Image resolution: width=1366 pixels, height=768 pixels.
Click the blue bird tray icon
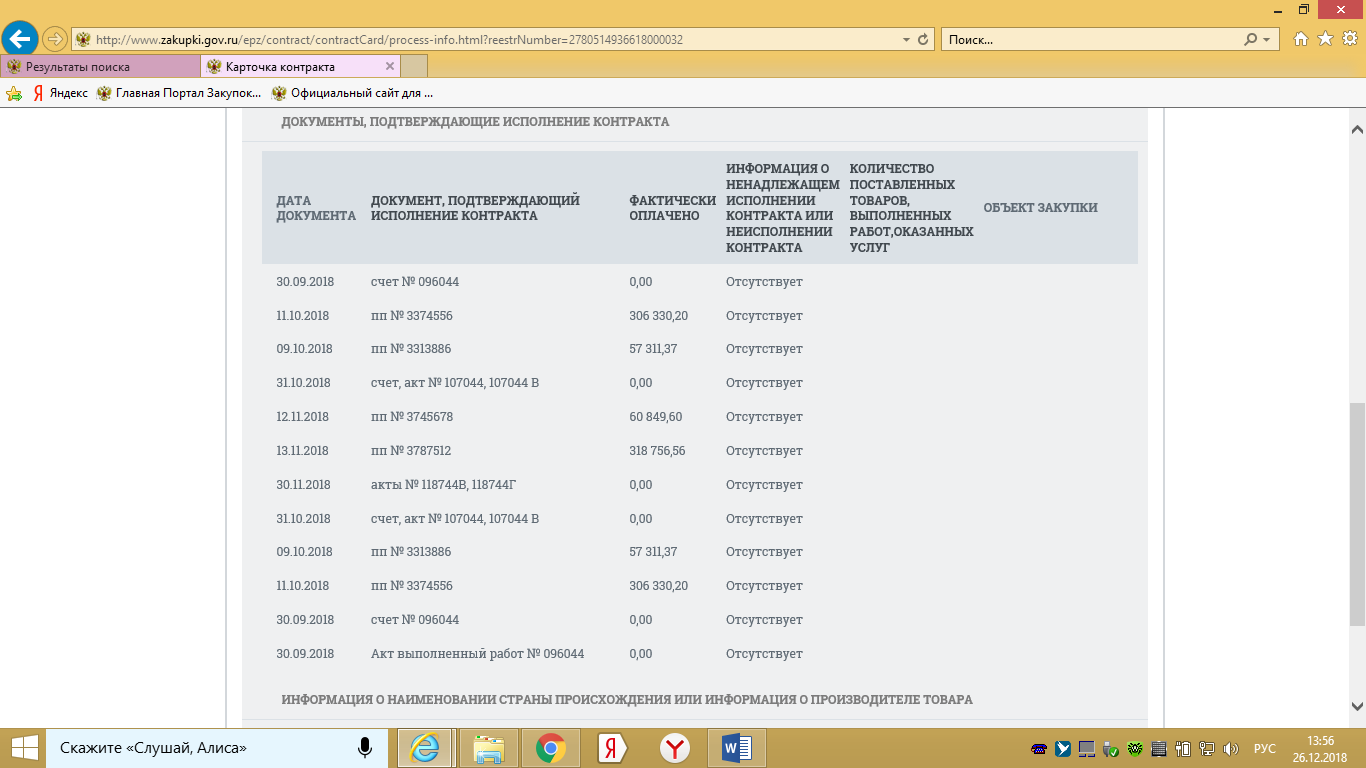tap(1064, 749)
